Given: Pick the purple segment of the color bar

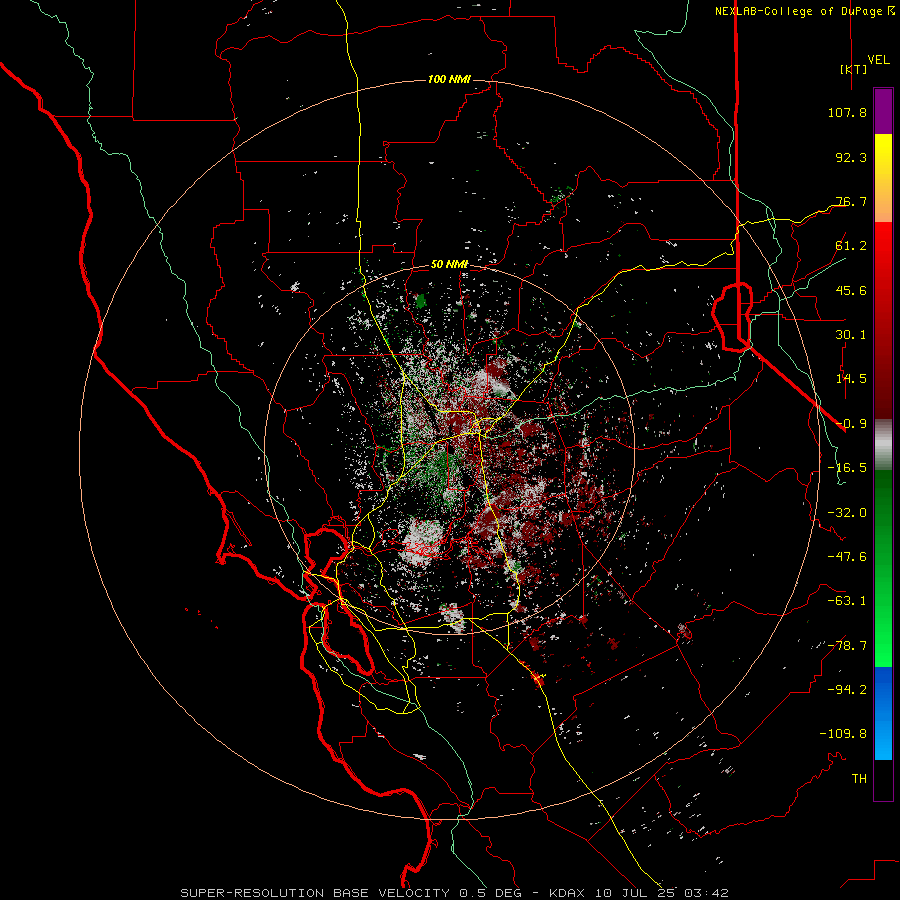Looking at the screenshot, I should point(883,111).
